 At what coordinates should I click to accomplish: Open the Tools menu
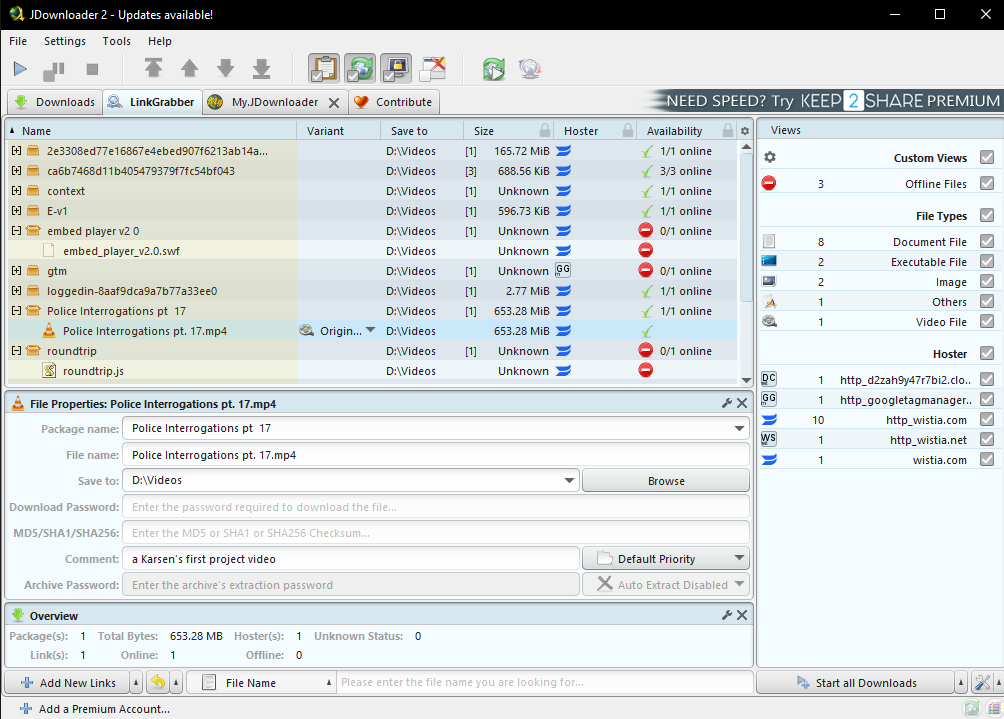(x=117, y=41)
